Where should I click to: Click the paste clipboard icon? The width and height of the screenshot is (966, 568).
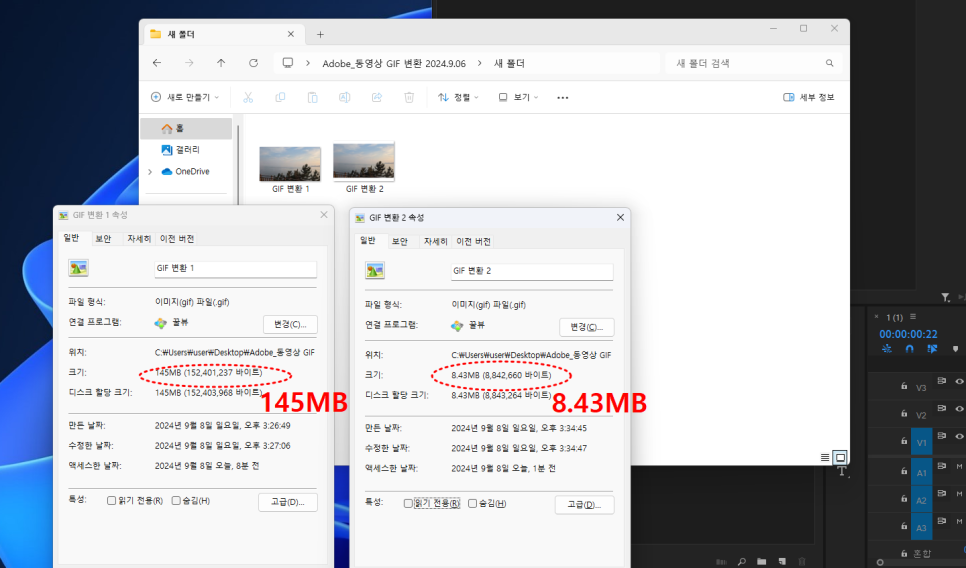tap(312, 97)
